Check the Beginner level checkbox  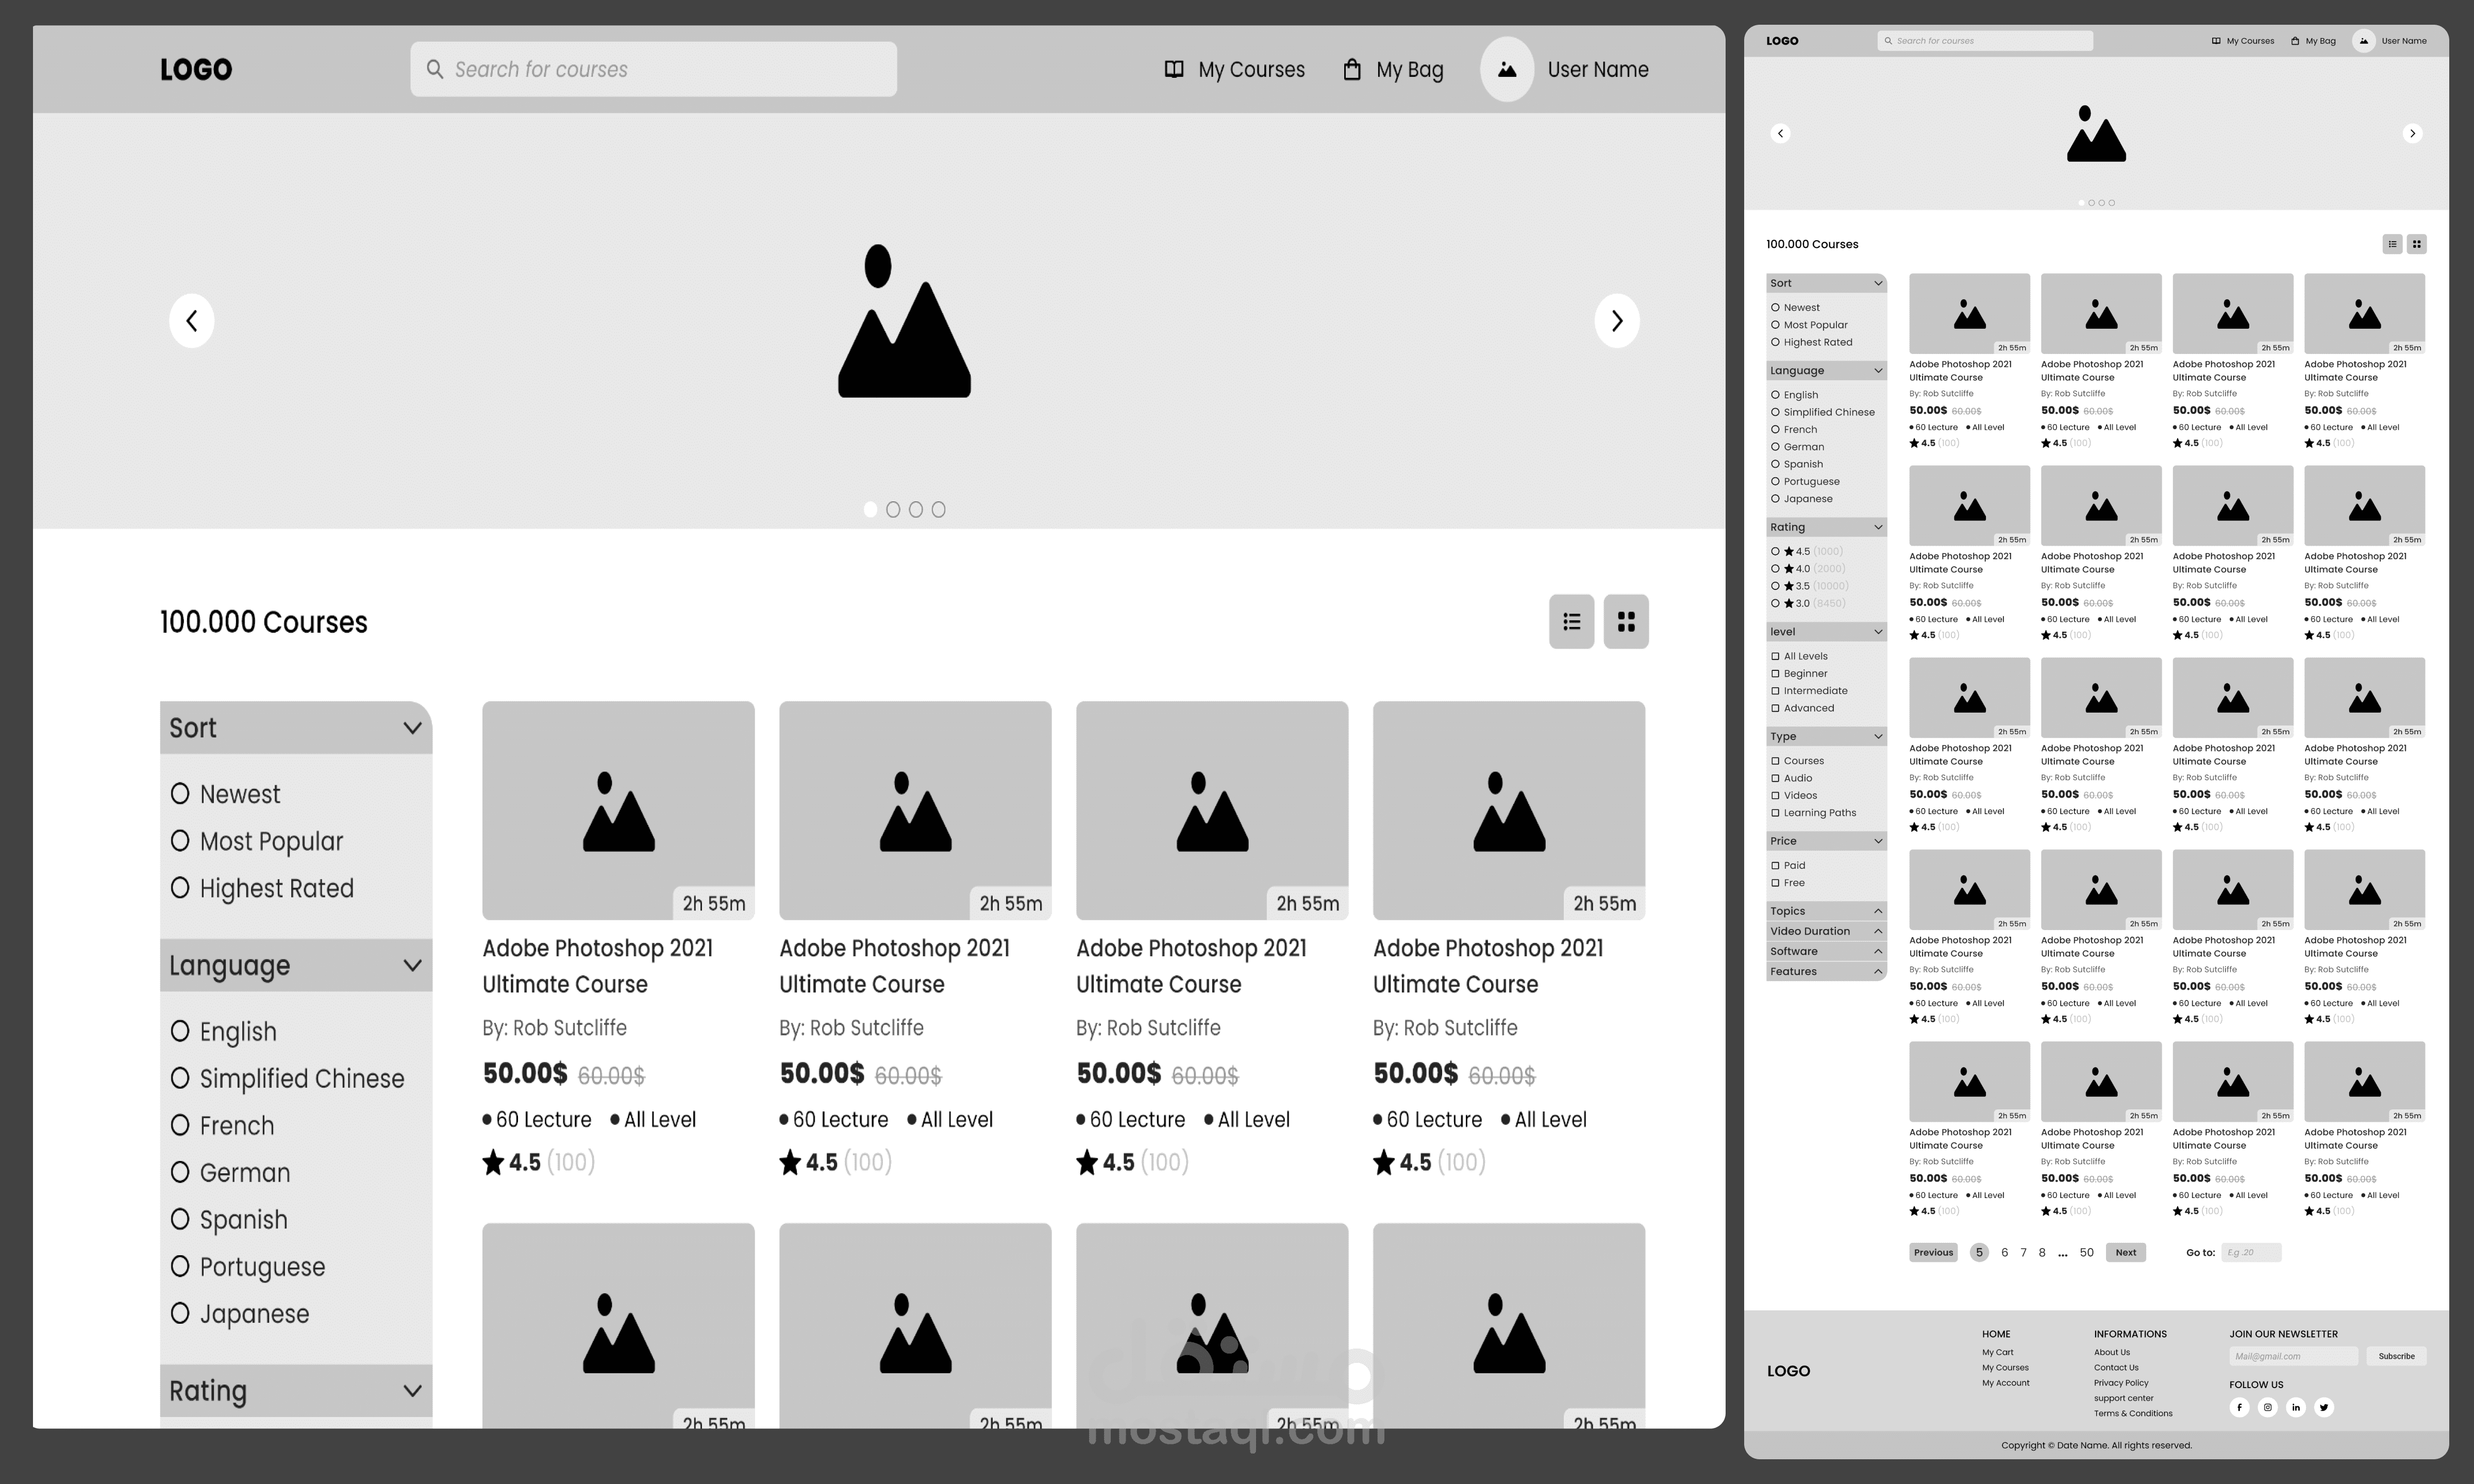[x=1775, y=674]
